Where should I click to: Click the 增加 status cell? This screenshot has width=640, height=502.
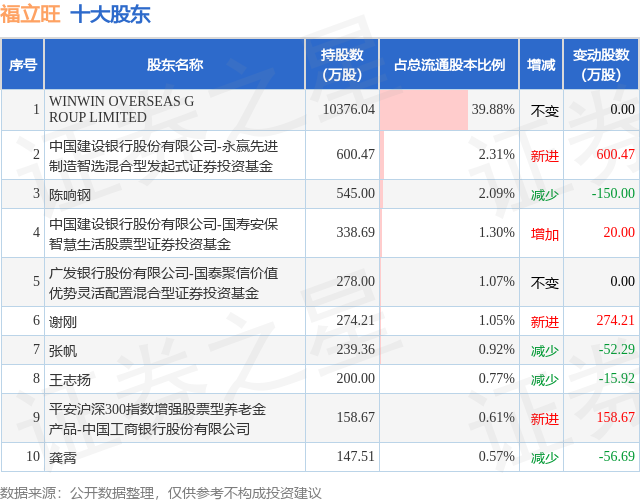pyautogui.click(x=544, y=234)
